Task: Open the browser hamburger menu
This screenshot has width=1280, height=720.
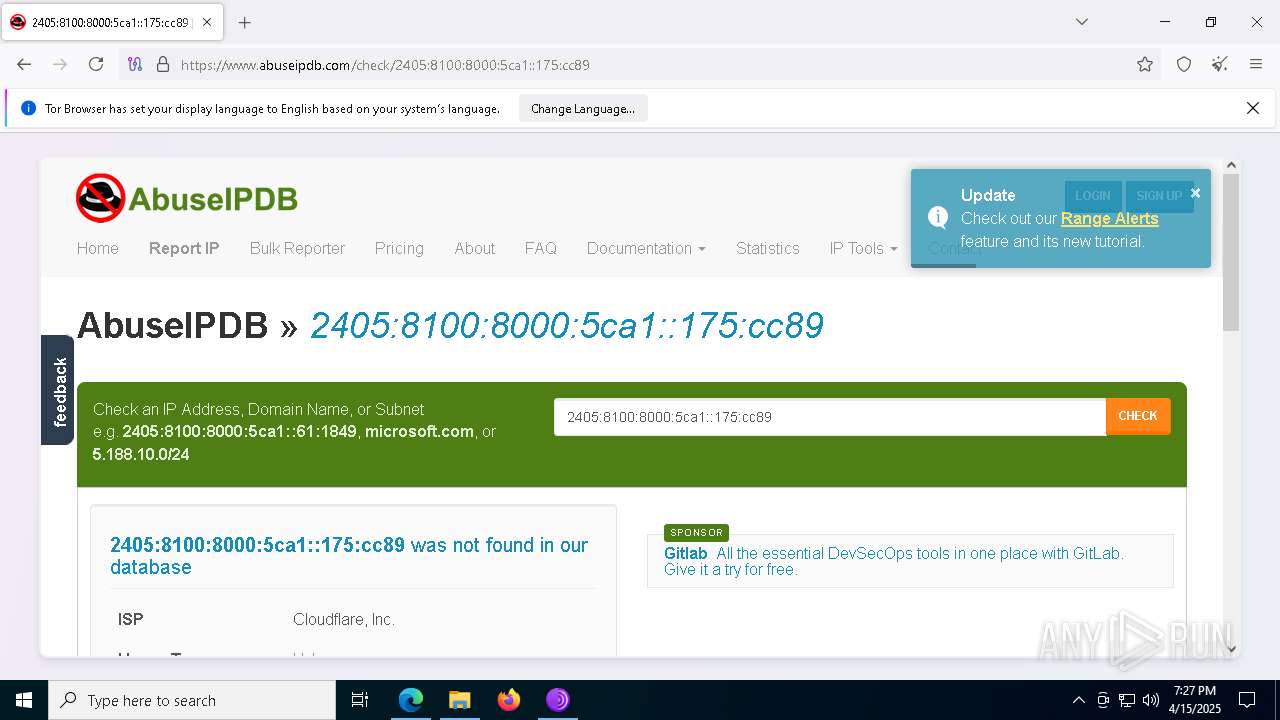Action: click(1256, 64)
